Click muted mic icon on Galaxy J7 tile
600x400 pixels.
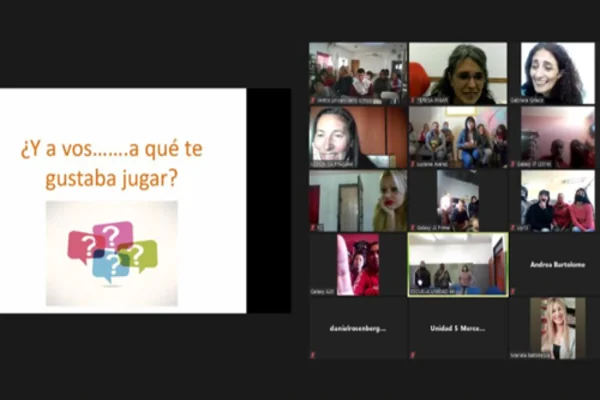(x=513, y=164)
